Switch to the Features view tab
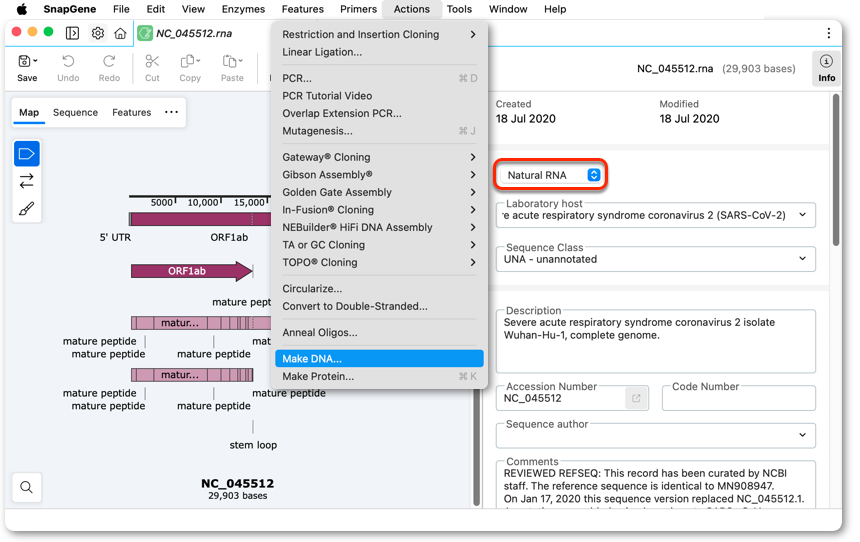 click(x=132, y=112)
